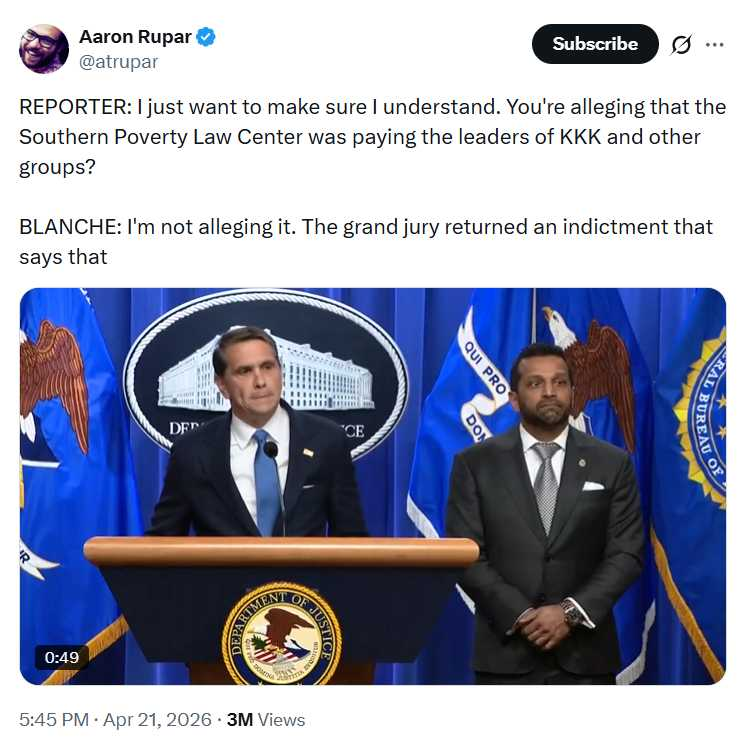Viewport: 741px width, 751px height.
Task: Open the 5:45 PM timestamp link
Action: [50, 720]
